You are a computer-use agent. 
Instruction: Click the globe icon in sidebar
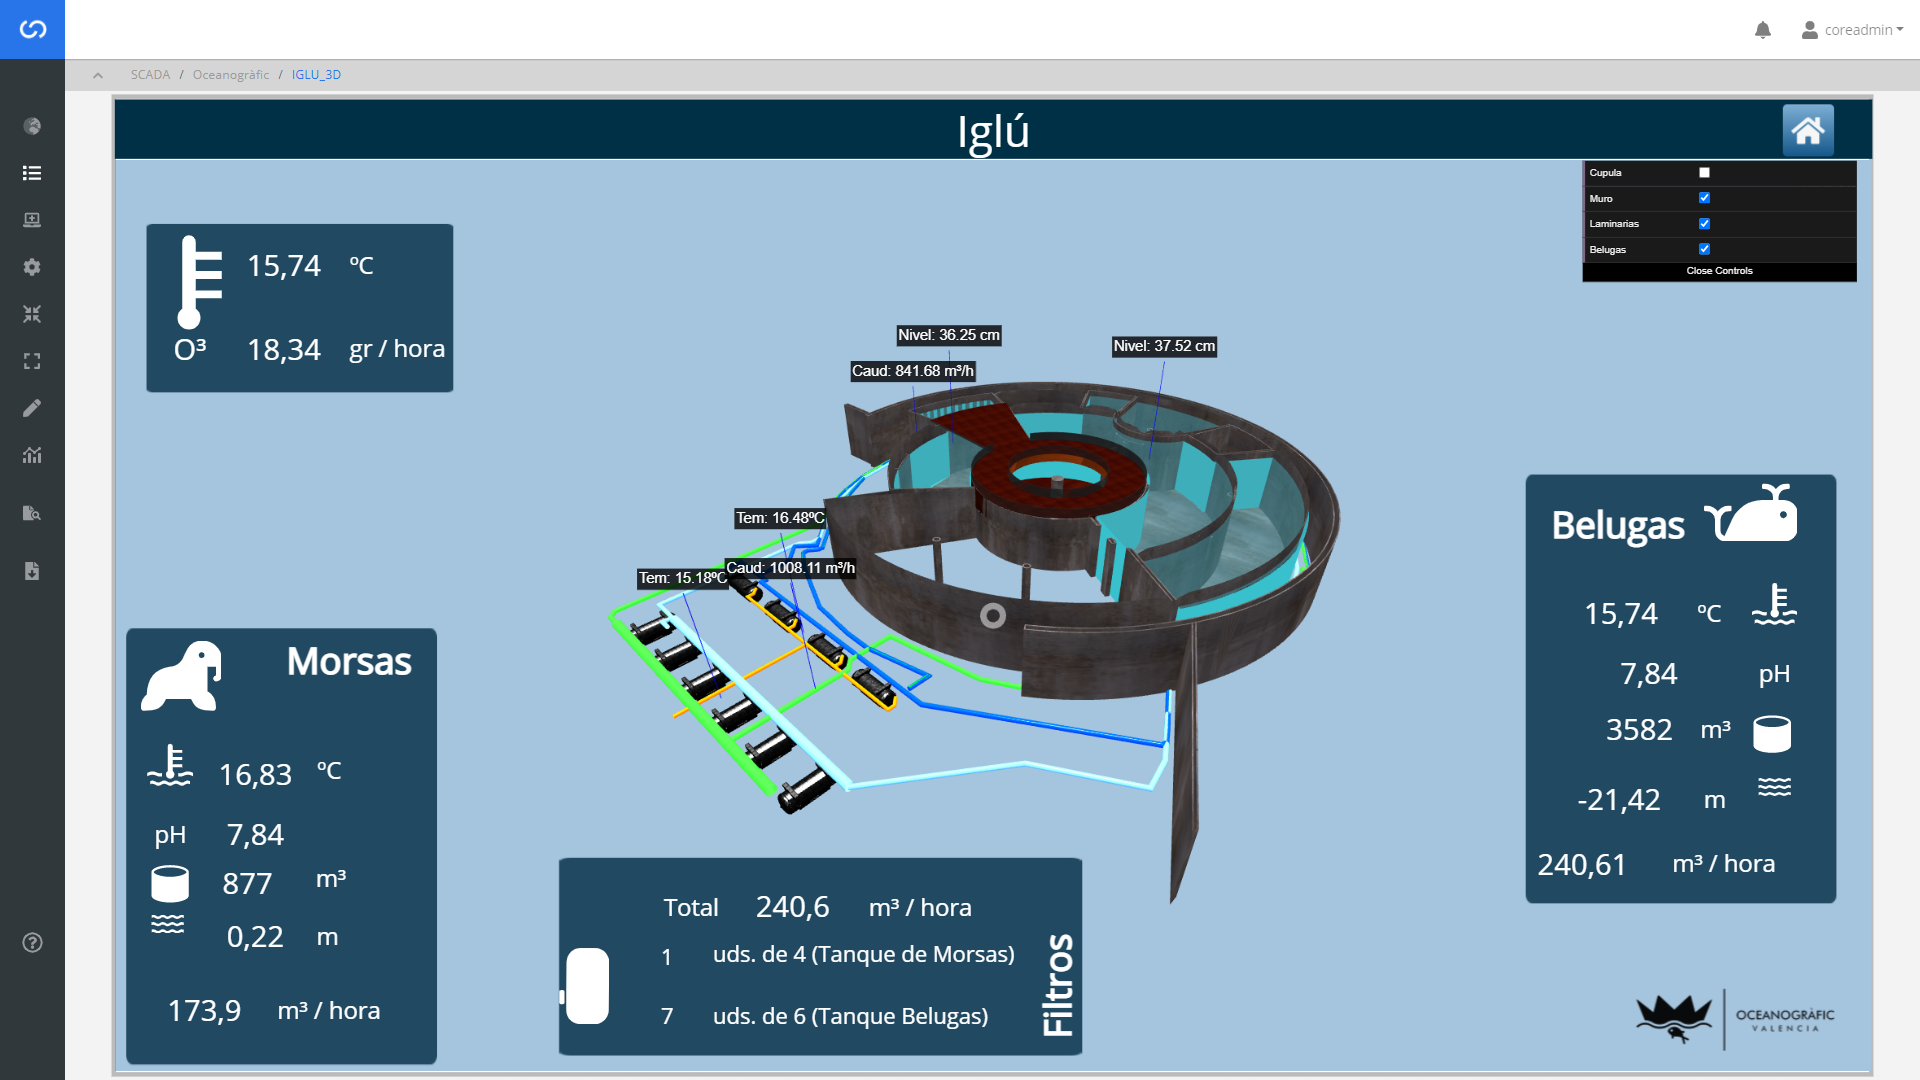pyautogui.click(x=32, y=126)
